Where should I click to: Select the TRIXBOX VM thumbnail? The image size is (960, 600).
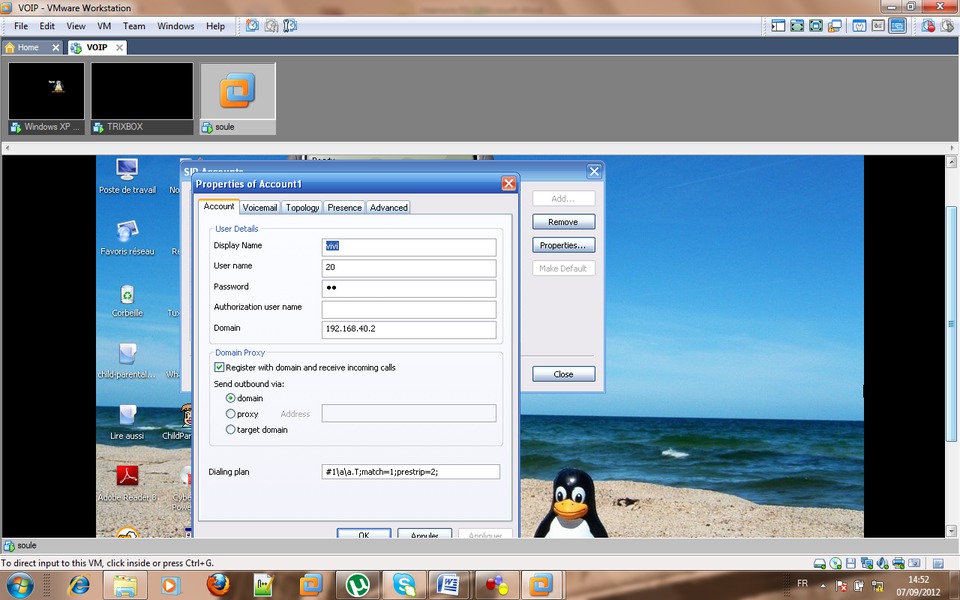coord(142,93)
